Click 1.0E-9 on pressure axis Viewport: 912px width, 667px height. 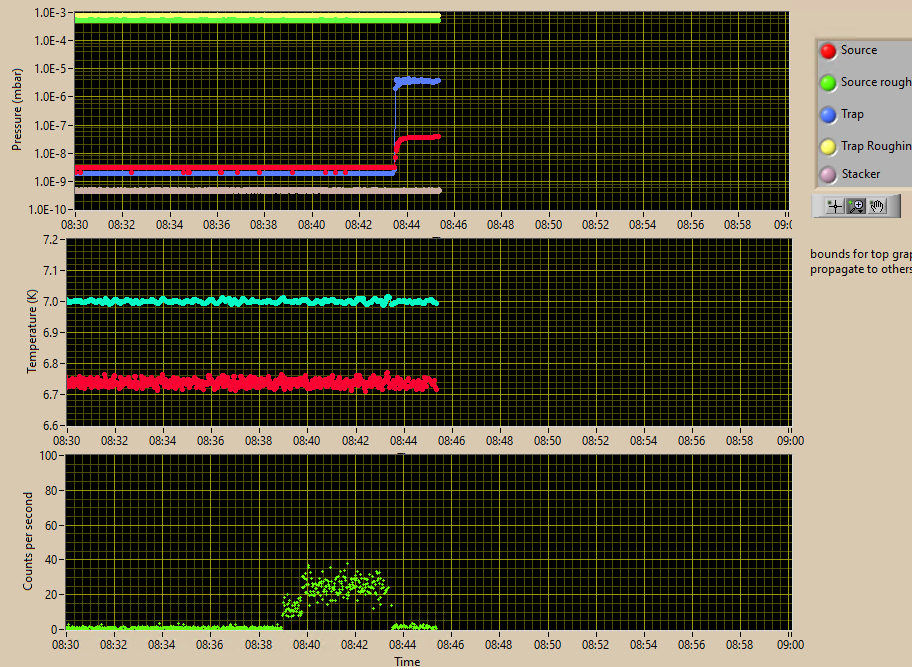pos(51,182)
